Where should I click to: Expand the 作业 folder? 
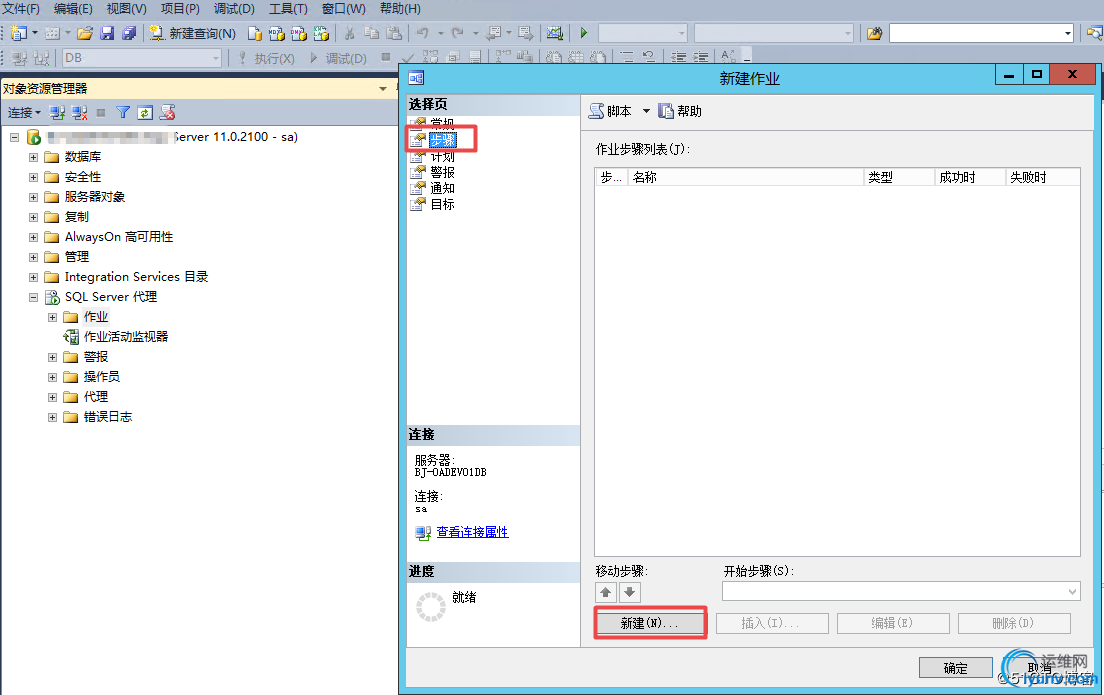tap(52, 318)
